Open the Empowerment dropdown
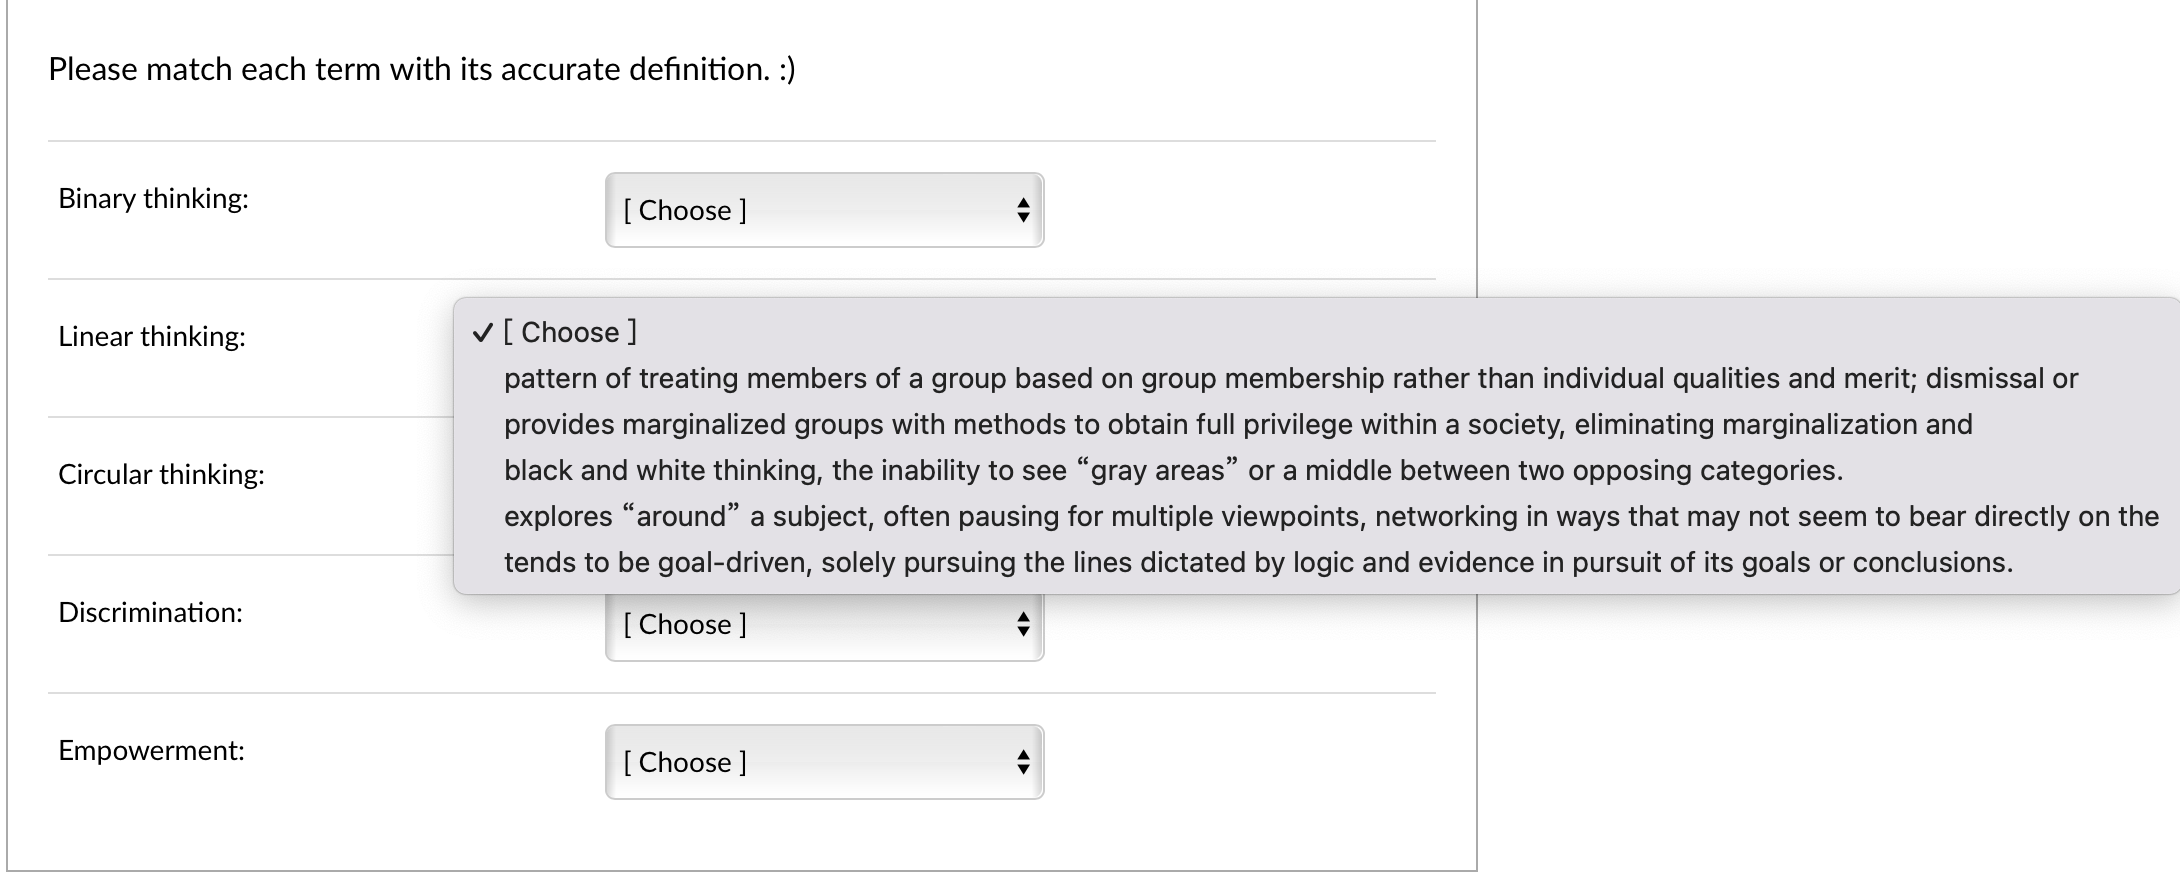The height and width of the screenshot is (892, 2180). point(822,762)
